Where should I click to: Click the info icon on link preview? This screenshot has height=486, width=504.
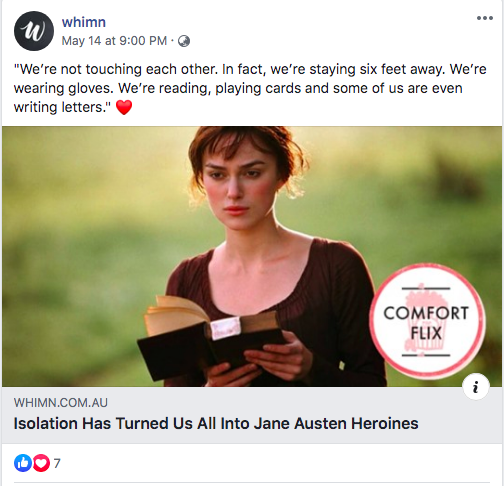pyautogui.click(x=476, y=387)
